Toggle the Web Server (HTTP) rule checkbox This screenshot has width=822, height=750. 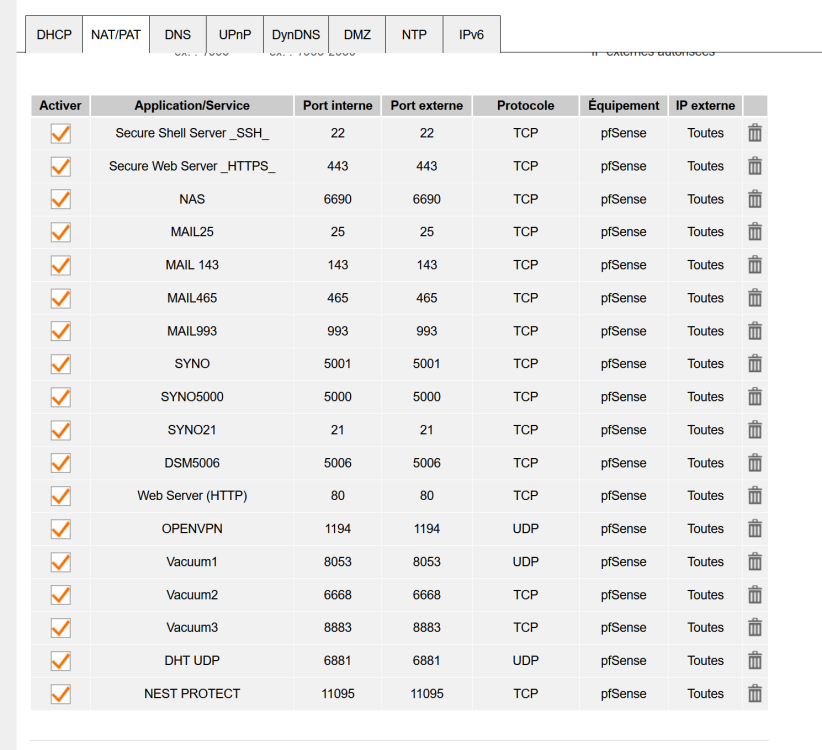click(x=60, y=496)
